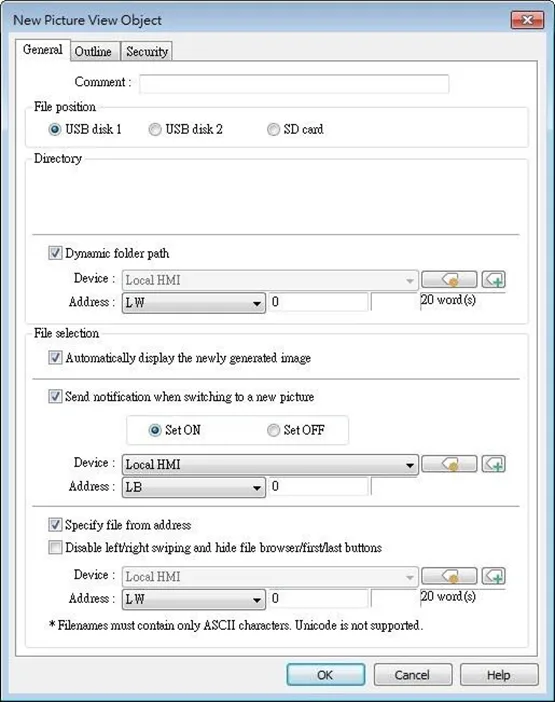
Task: Click the Comment text field
Action: point(294,84)
